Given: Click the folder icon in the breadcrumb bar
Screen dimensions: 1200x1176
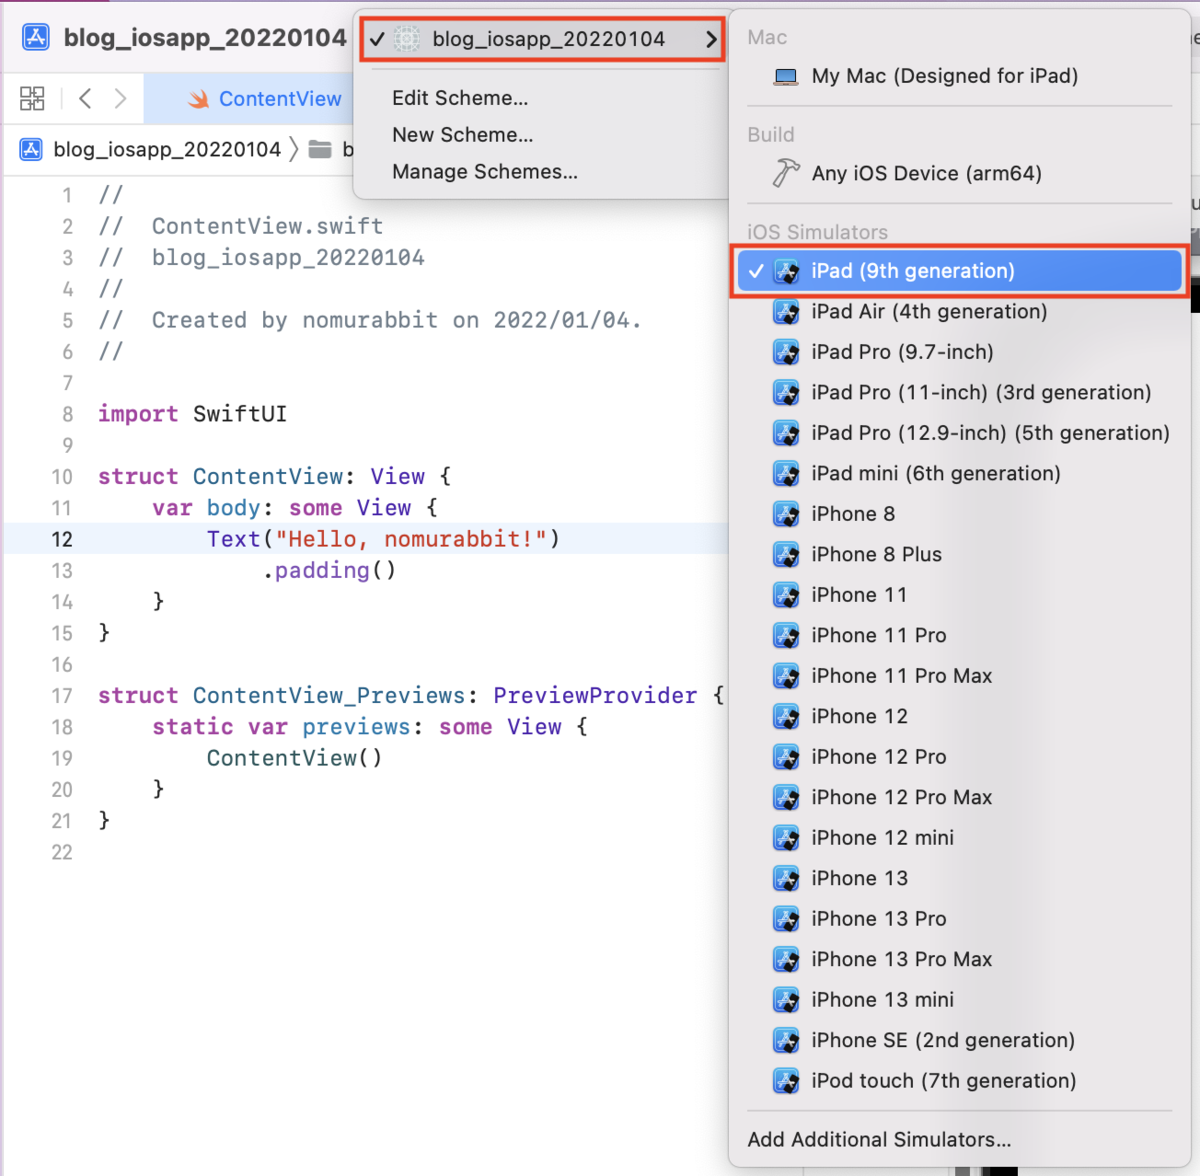Looking at the screenshot, I should coord(320,149).
